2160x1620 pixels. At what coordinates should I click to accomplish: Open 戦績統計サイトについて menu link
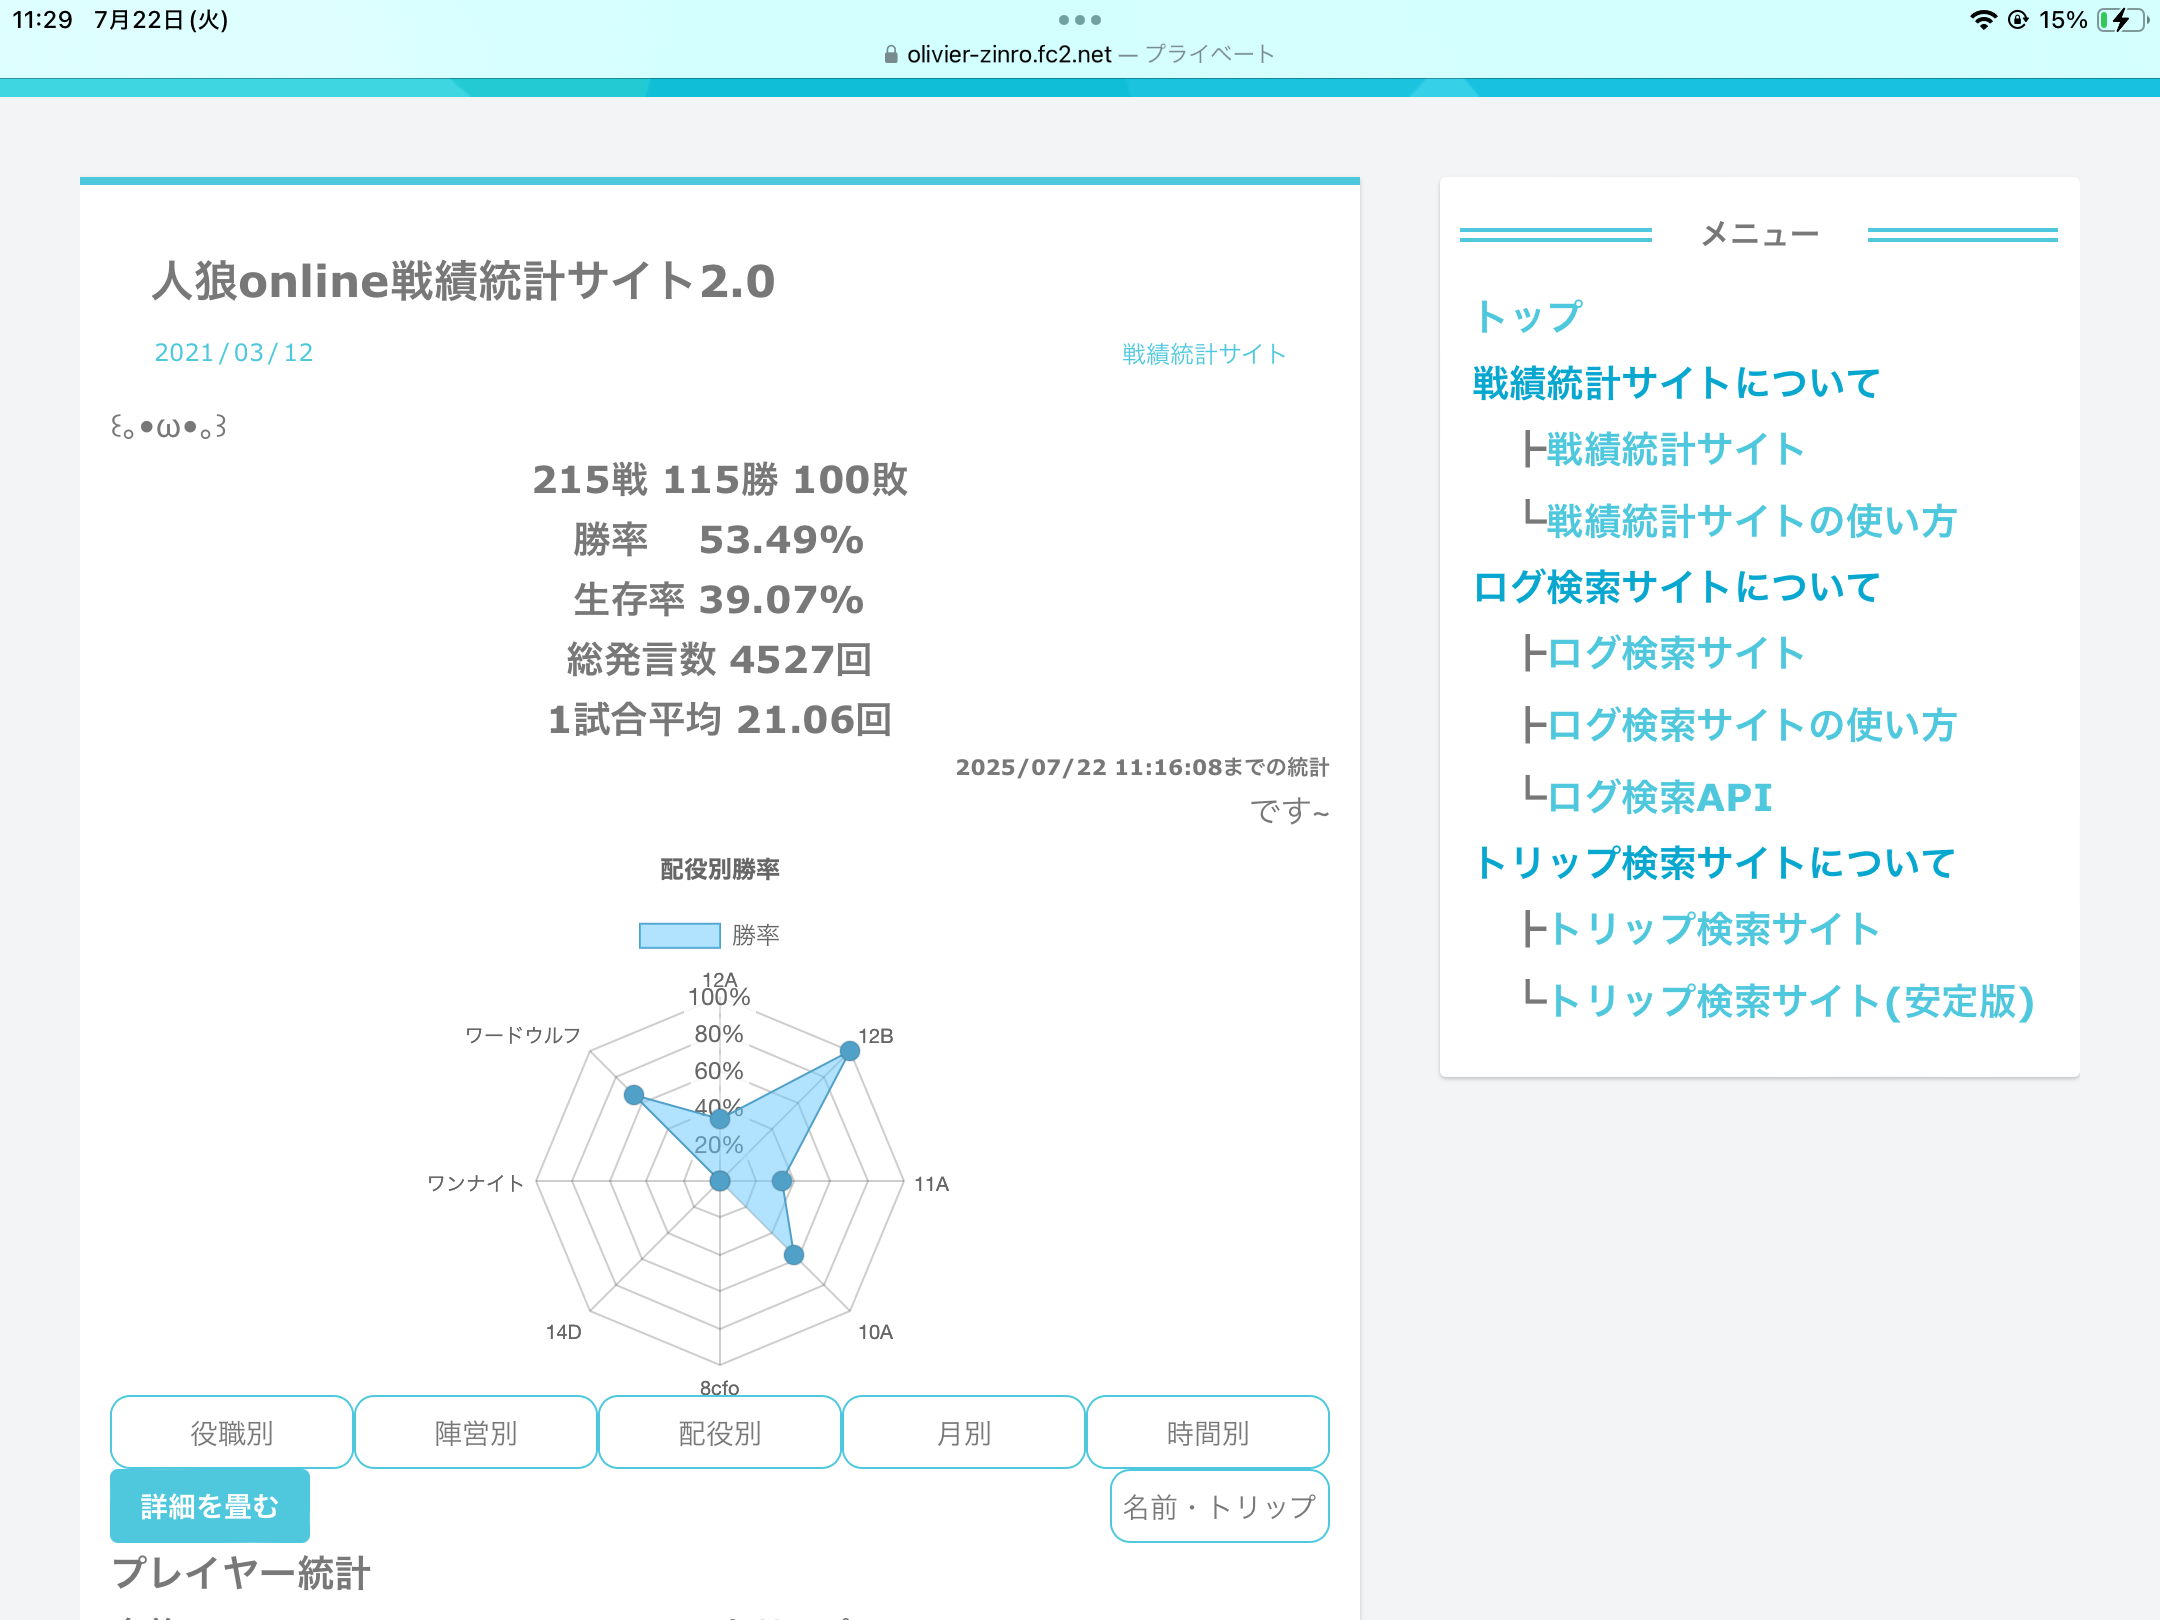click(x=1677, y=383)
